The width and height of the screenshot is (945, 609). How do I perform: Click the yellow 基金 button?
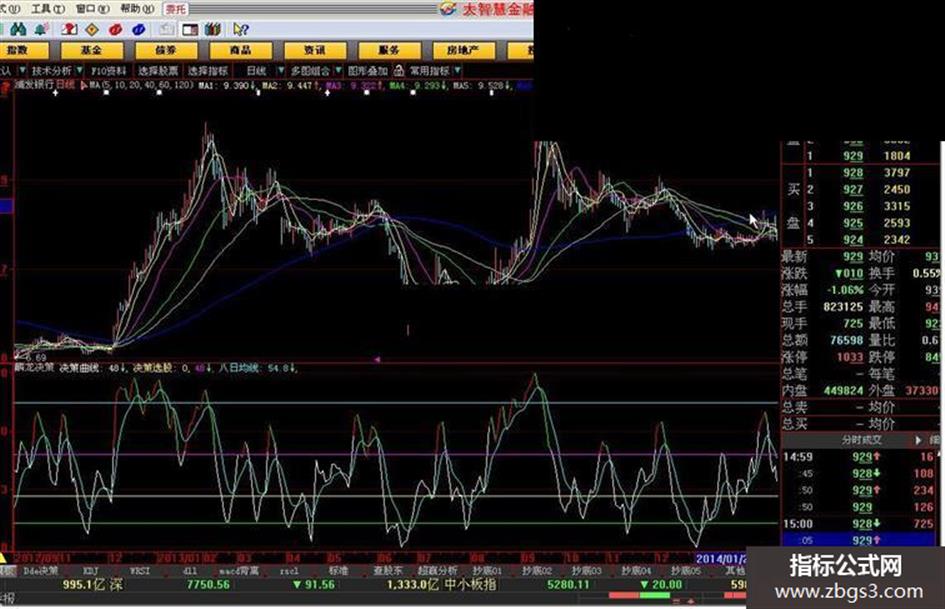point(92,51)
